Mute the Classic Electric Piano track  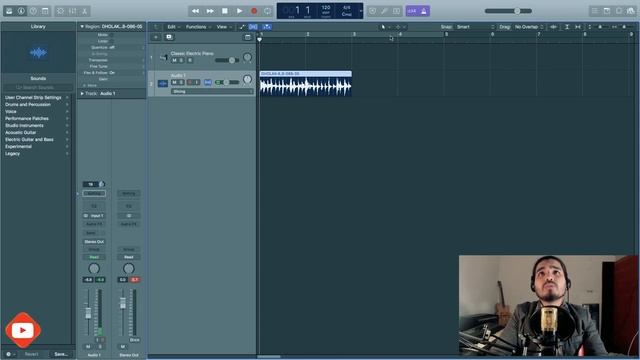[174, 60]
